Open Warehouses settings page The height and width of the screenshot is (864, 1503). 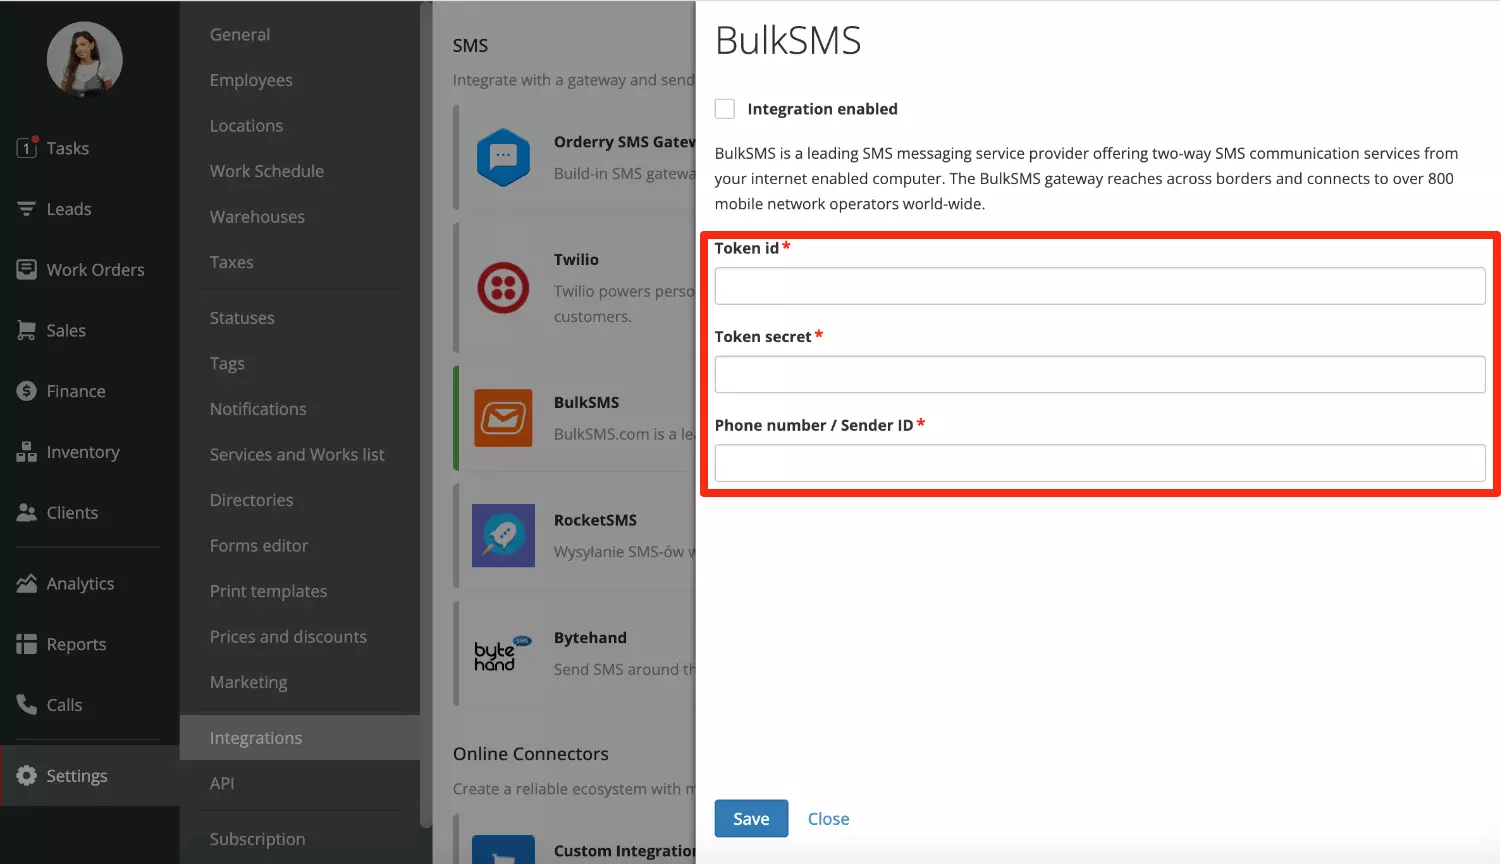pyautogui.click(x=257, y=217)
